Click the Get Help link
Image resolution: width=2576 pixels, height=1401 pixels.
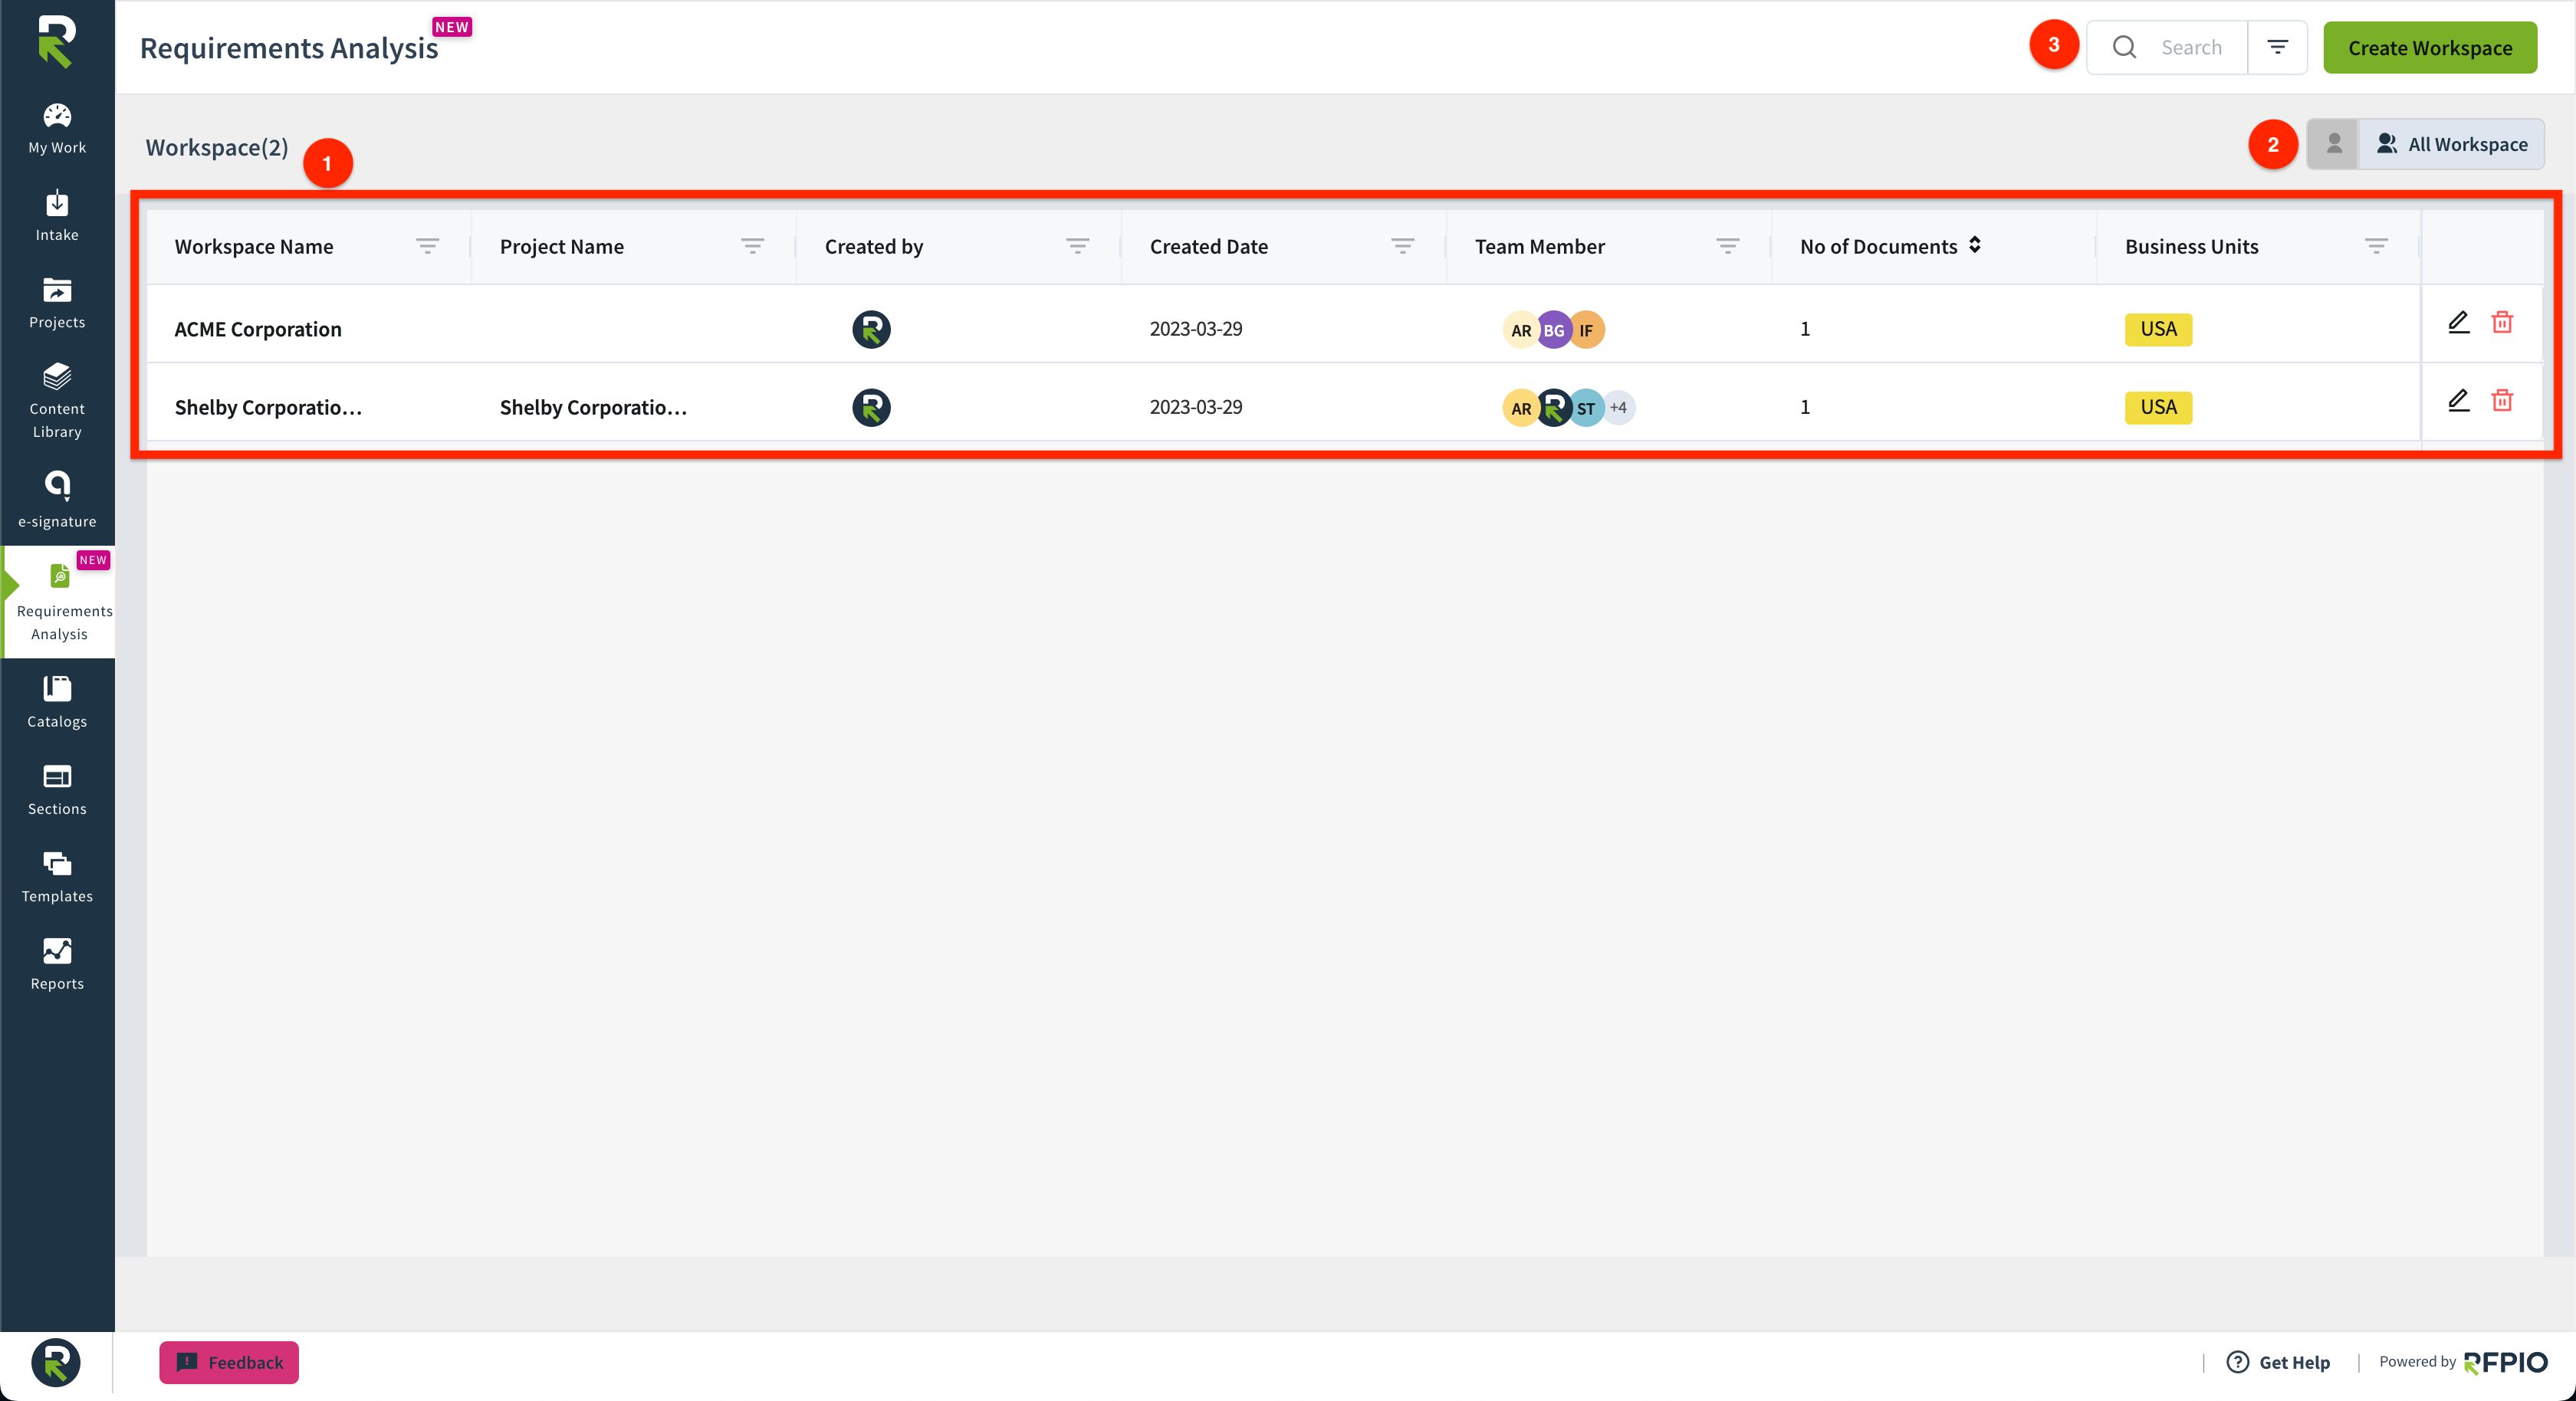2278,1362
